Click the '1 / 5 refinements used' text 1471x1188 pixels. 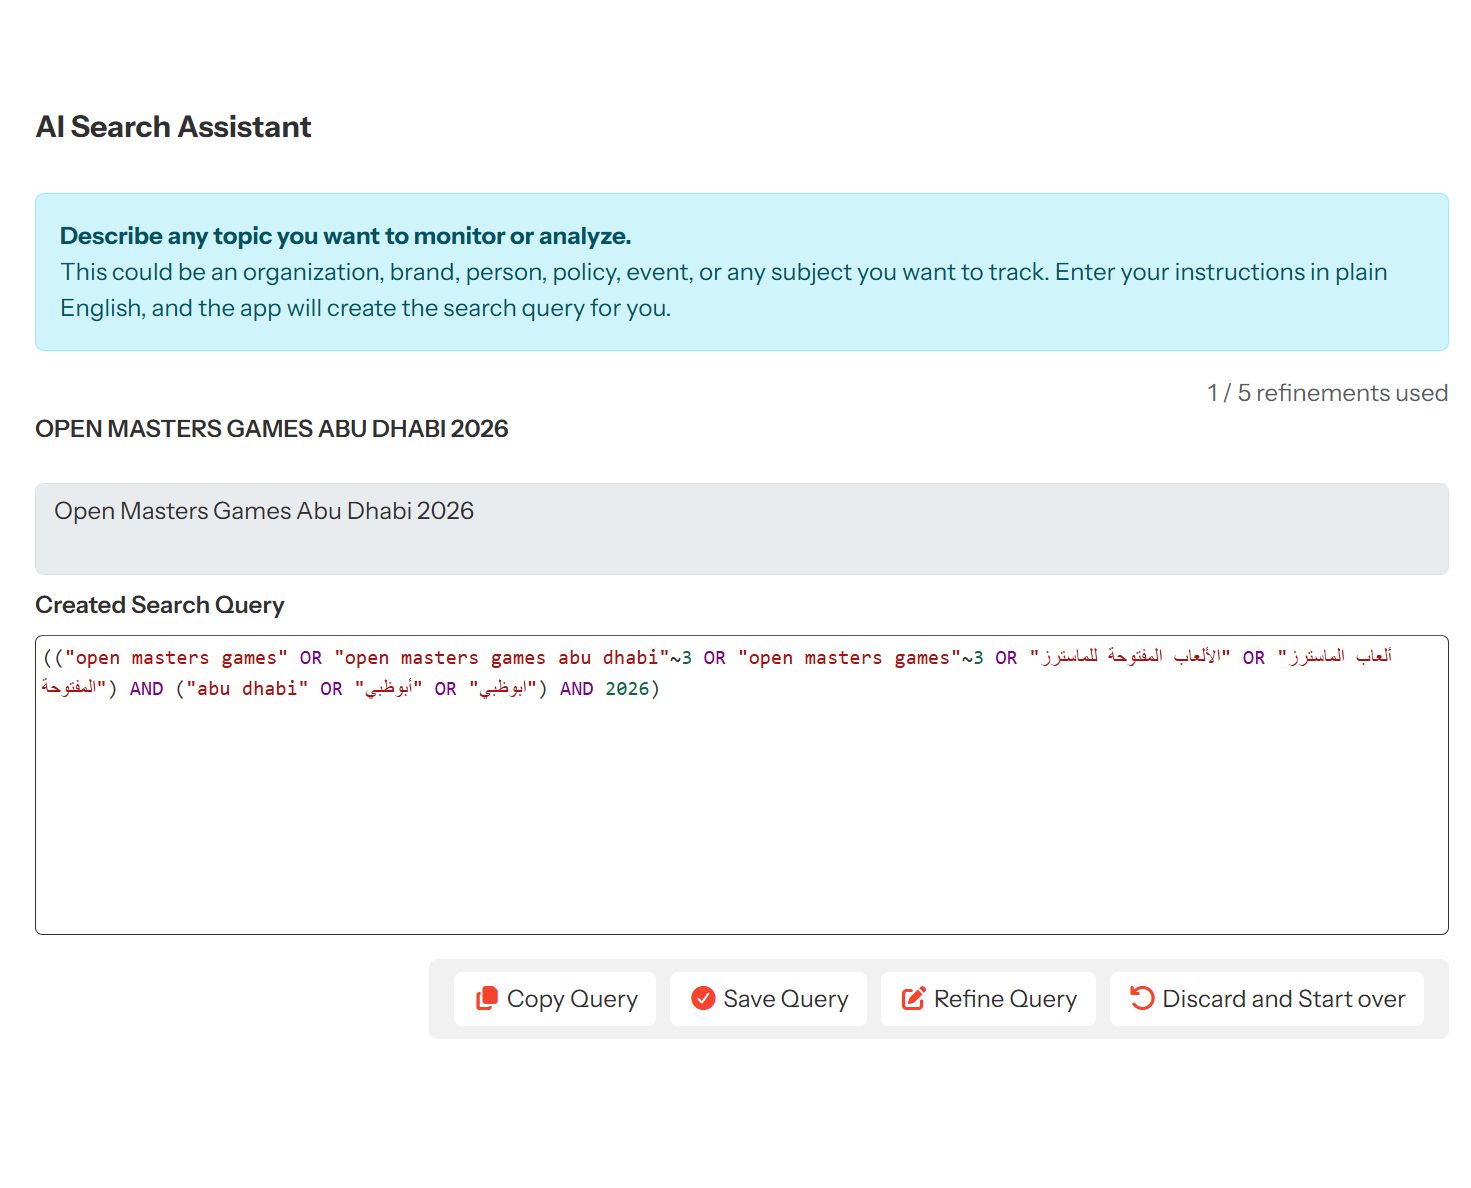[1327, 393]
